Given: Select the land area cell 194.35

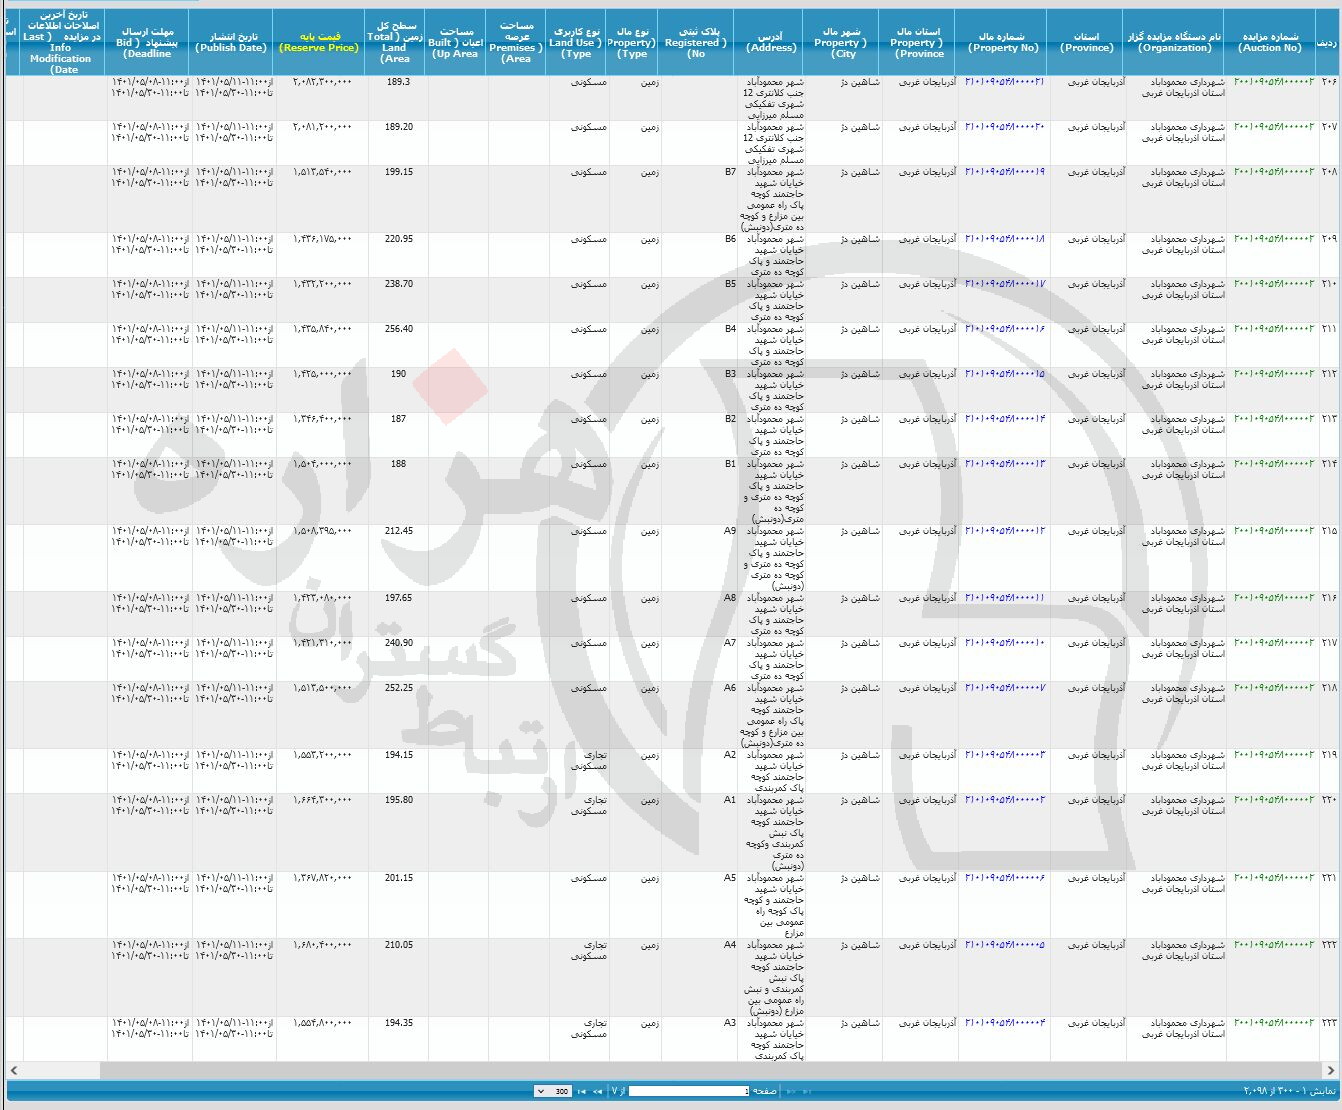Looking at the screenshot, I should pos(398,1023).
